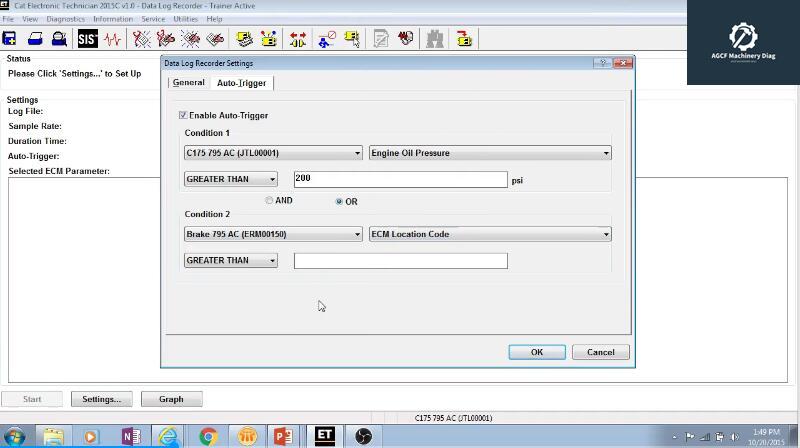Select the OR radio button
The image size is (800, 448).
pos(339,202)
